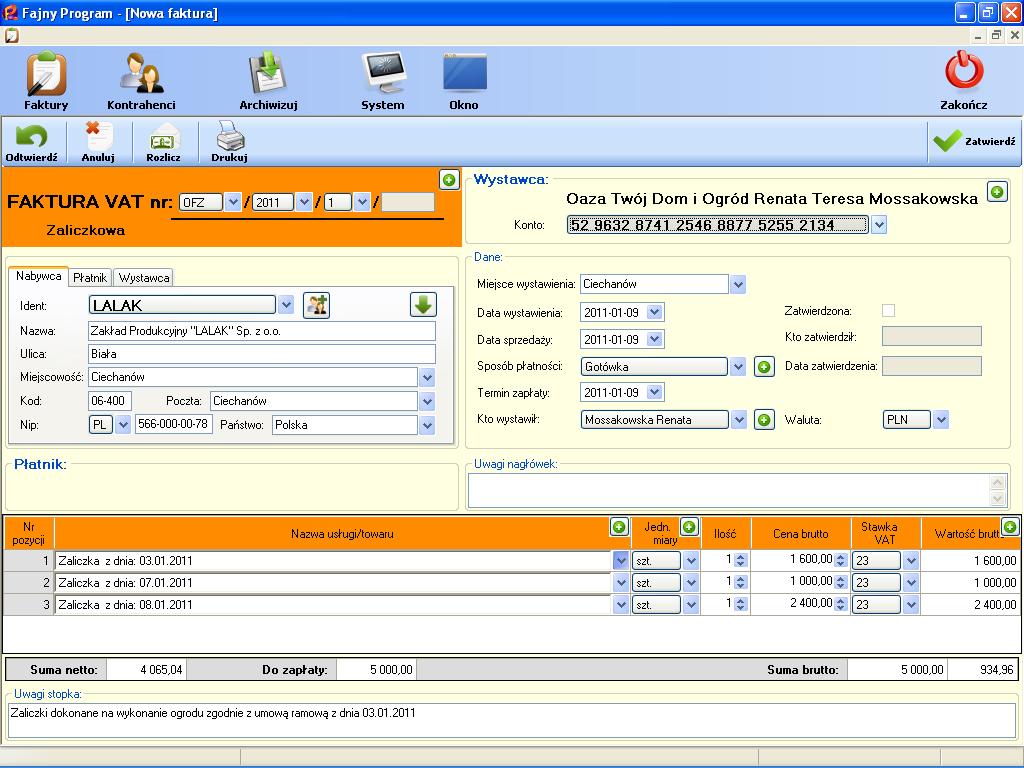
Task: Expand the Sposób płatności dropdown
Action: (x=738, y=367)
